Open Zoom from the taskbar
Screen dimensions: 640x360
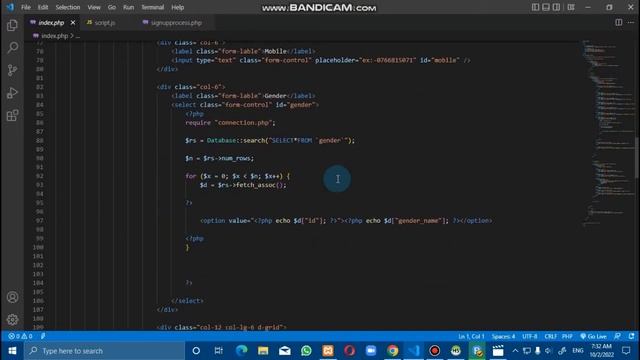371,351
